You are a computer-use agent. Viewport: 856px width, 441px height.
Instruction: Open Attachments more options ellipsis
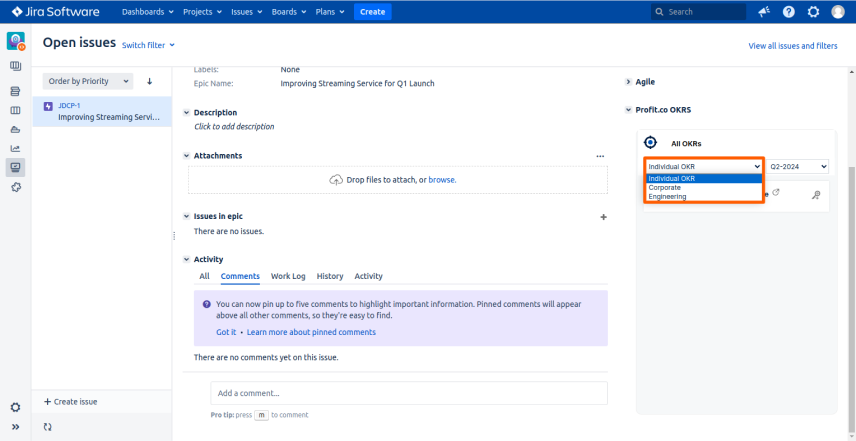(x=601, y=156)
